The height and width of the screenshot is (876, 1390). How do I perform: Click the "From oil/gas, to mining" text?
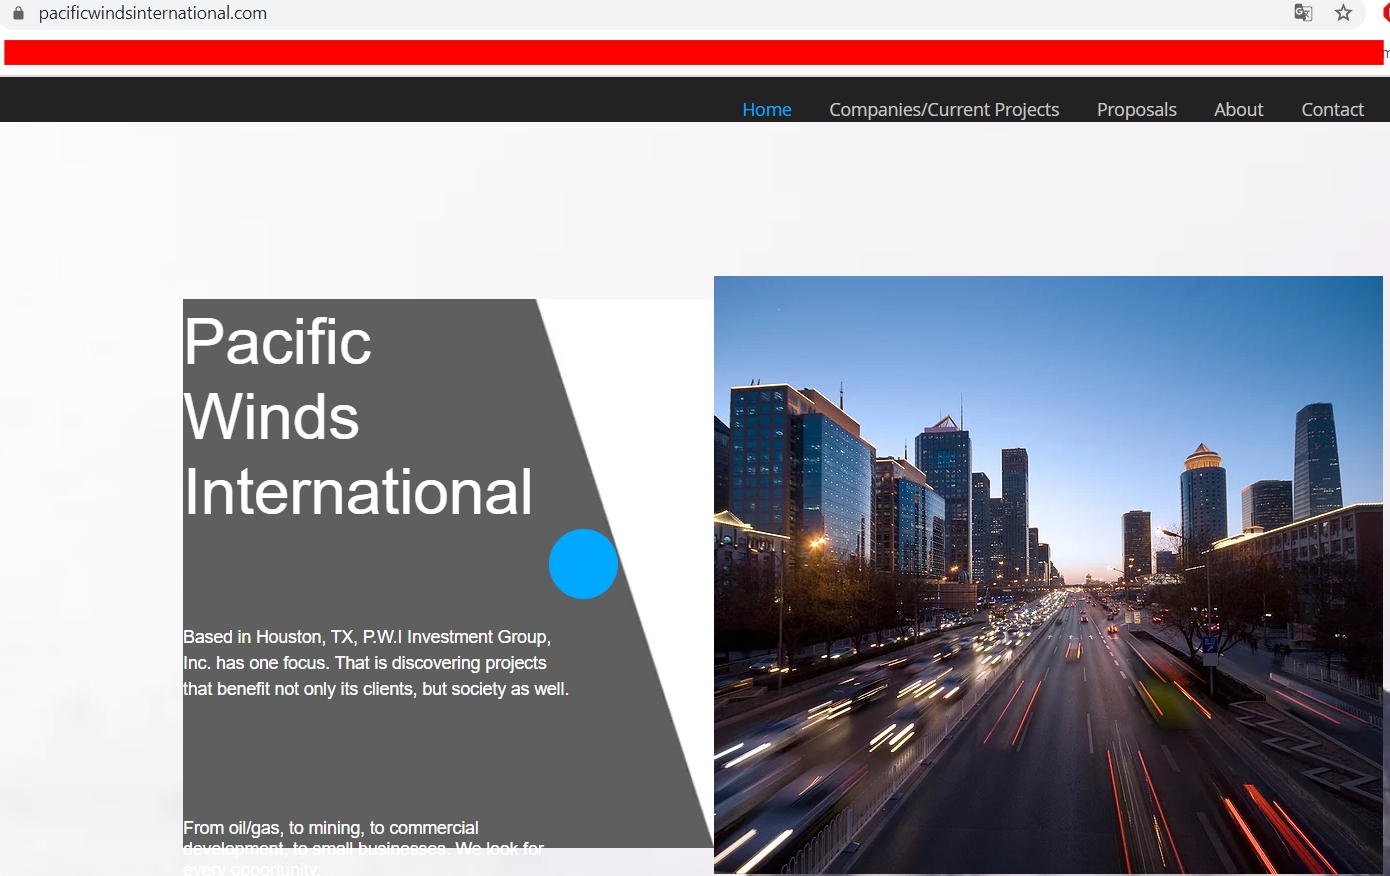coord(330,828)
